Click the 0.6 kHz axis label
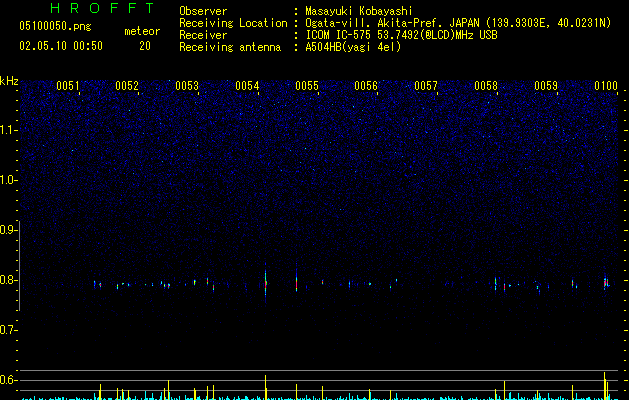Viewport: 629px width, 400px height. 8,380
